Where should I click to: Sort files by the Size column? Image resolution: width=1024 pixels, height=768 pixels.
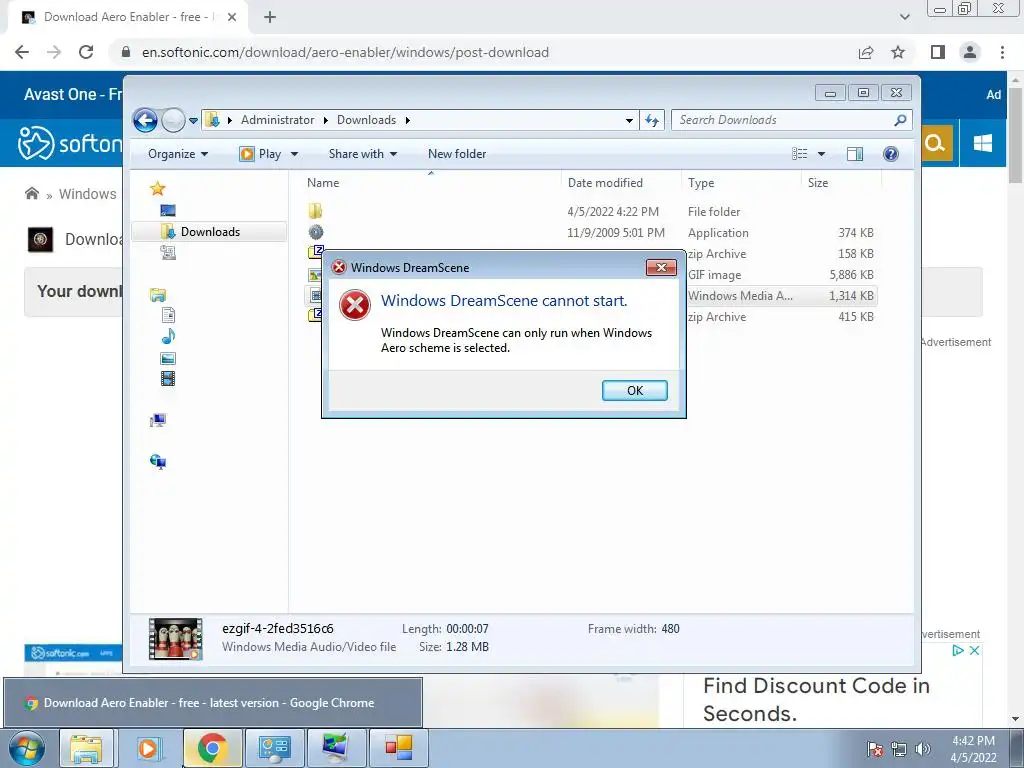click(841, 183)
